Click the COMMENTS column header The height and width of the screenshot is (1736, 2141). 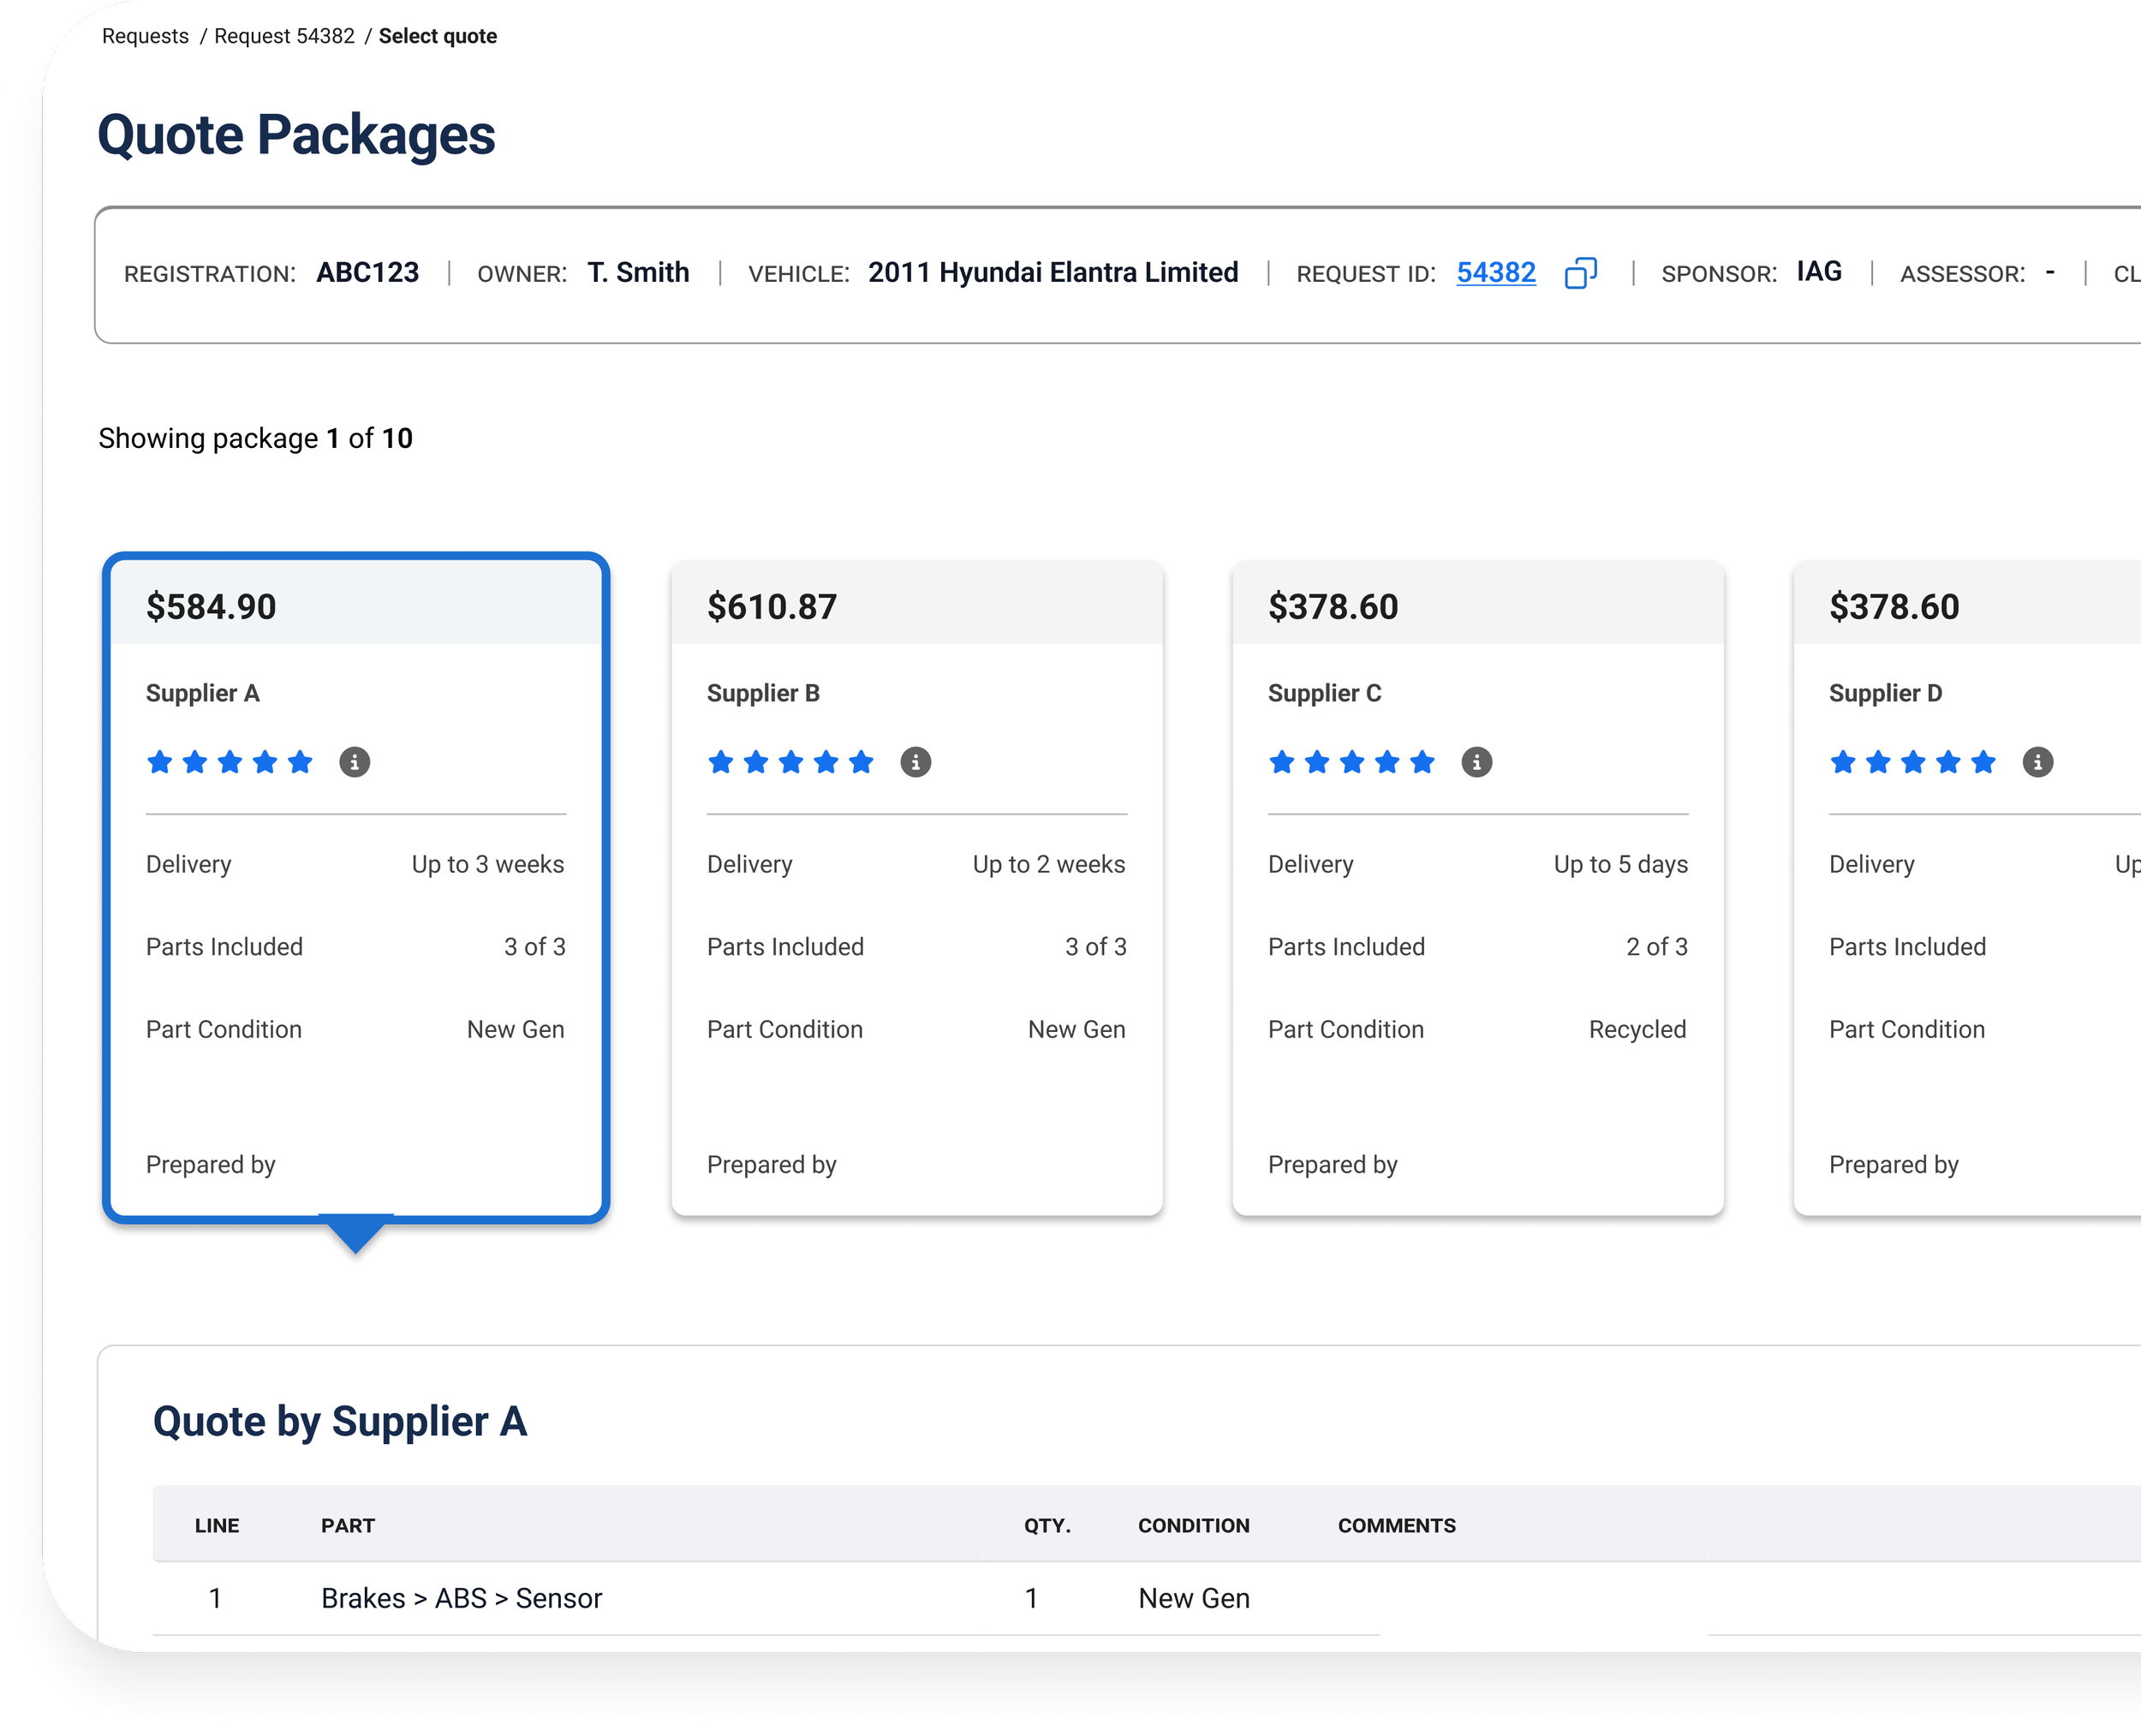pyautogui.click(x=1396, y=1525)
